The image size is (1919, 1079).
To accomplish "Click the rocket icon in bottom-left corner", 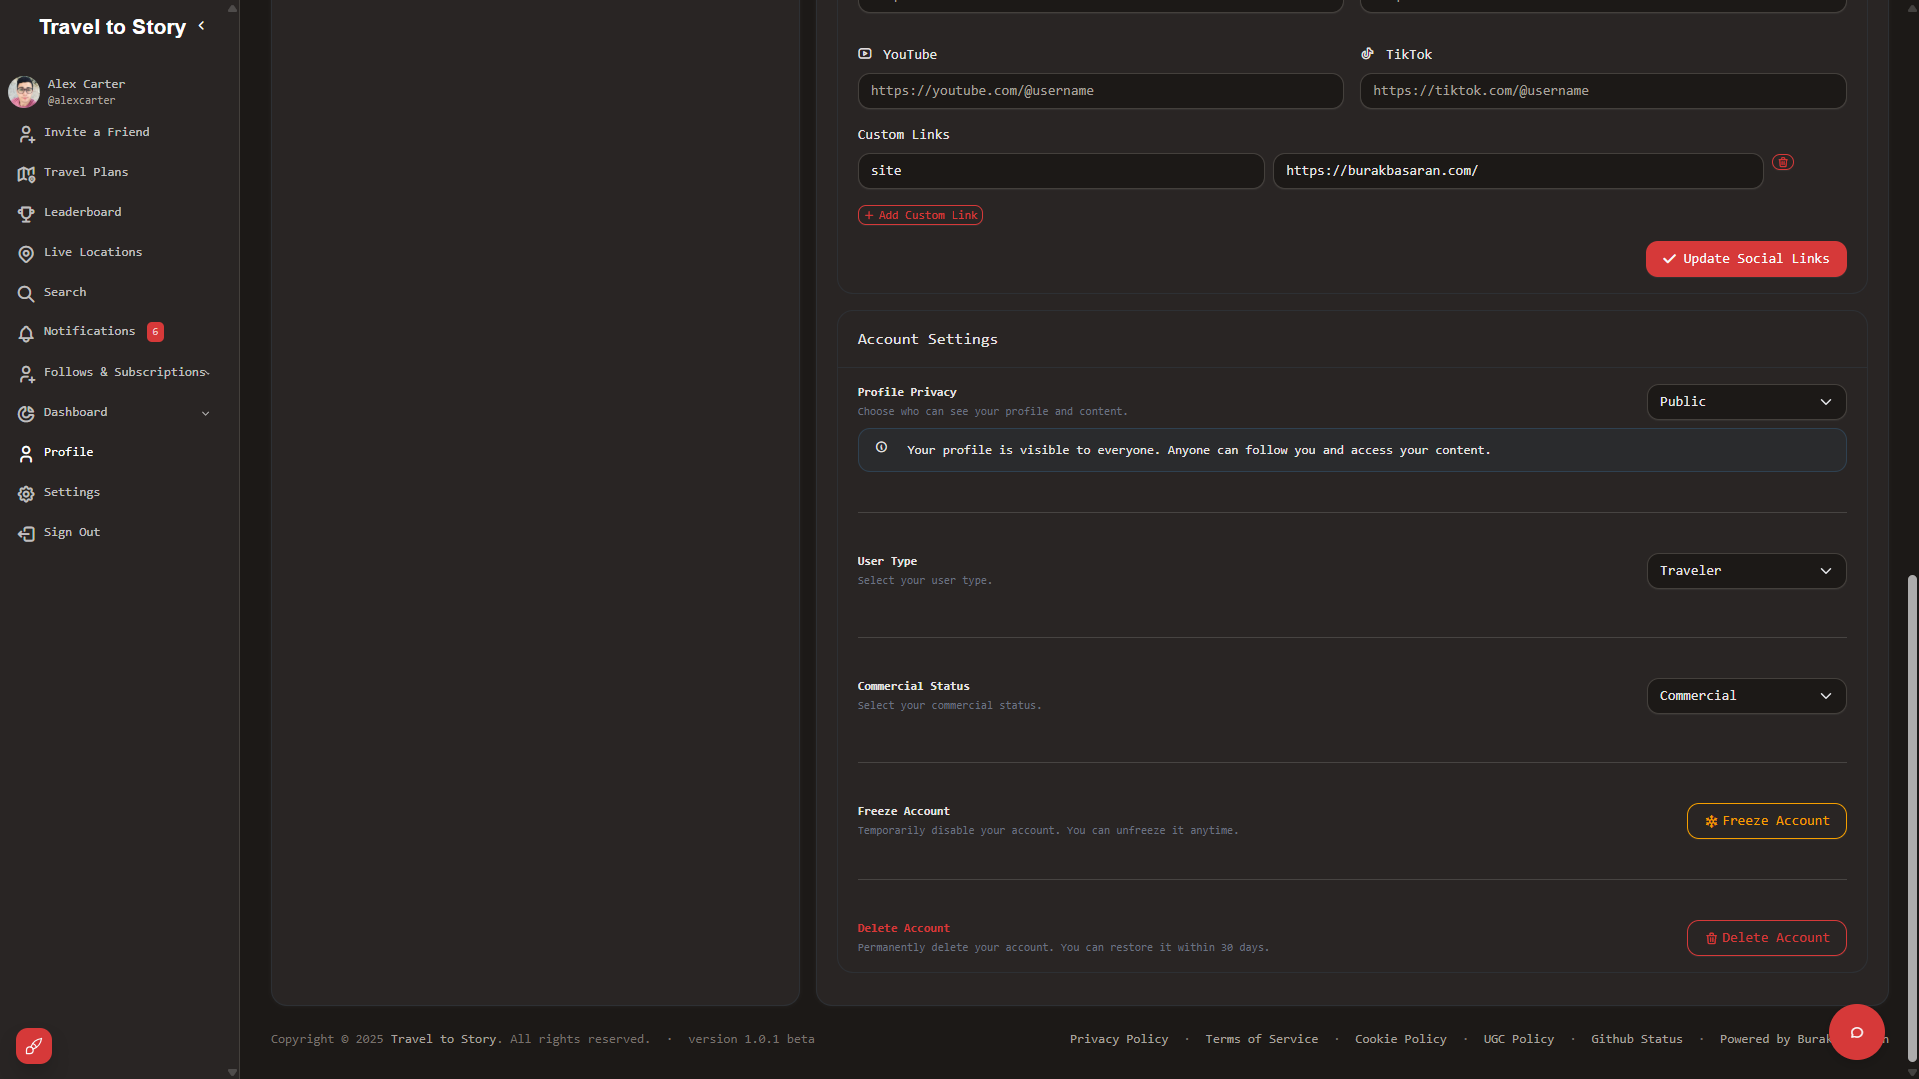I will (x=34, y=1046).
